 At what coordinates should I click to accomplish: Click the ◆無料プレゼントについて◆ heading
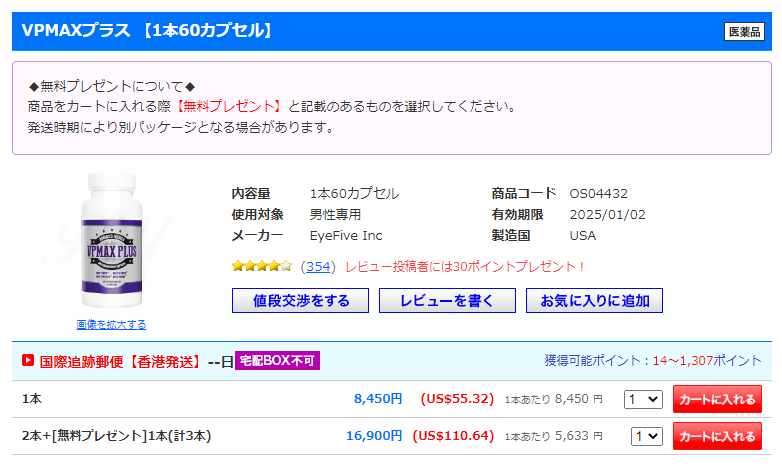click(112, 86)
